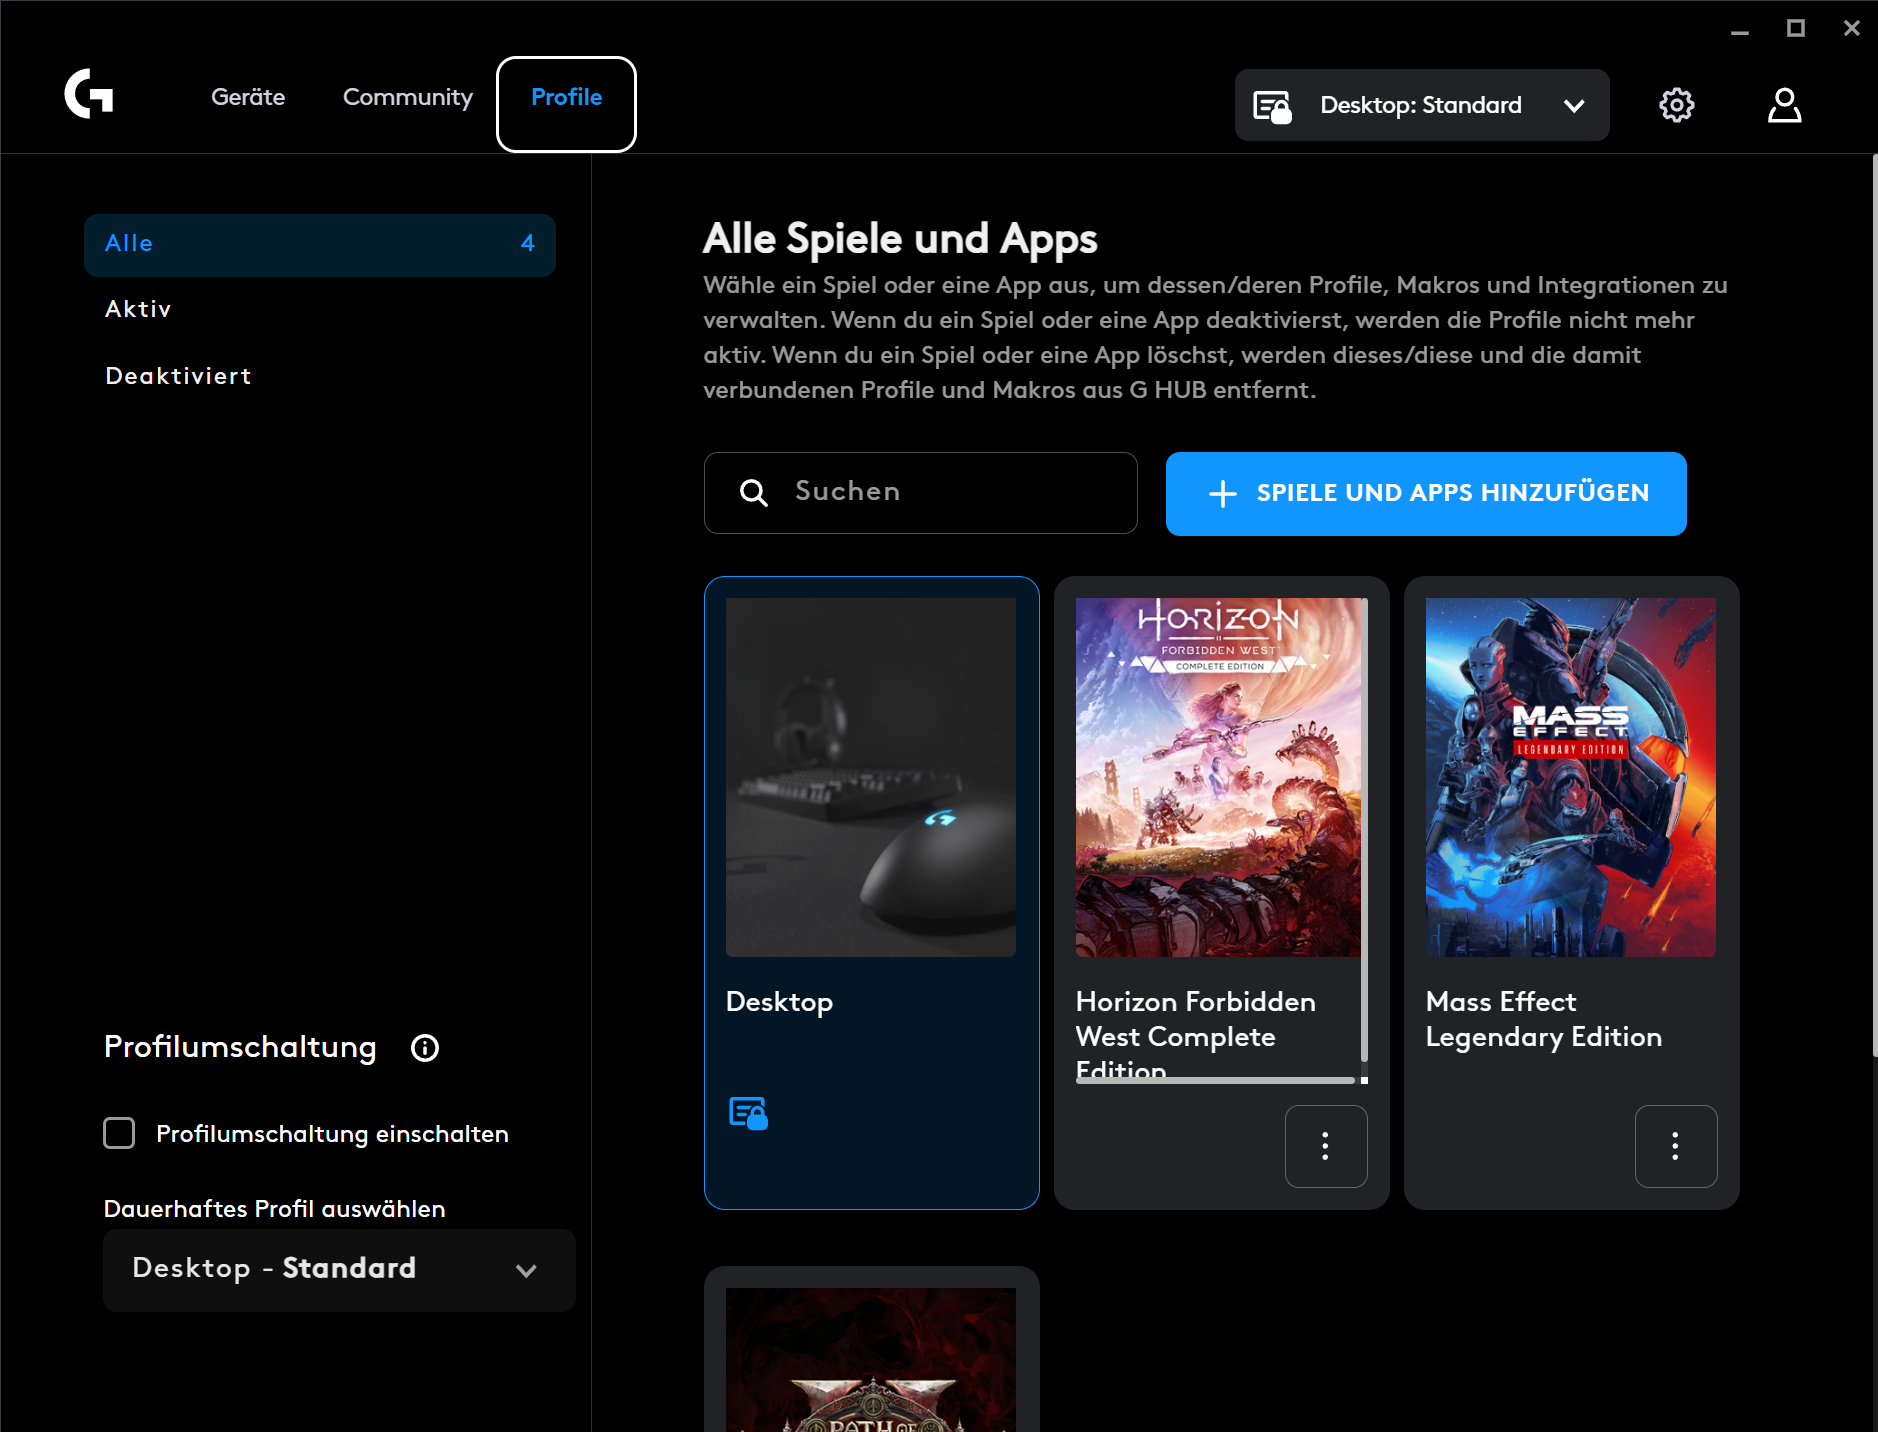Screen dimensions: 1878x1432
Task: Click the search magnifier icon
Action: click(x=754, y=493)
